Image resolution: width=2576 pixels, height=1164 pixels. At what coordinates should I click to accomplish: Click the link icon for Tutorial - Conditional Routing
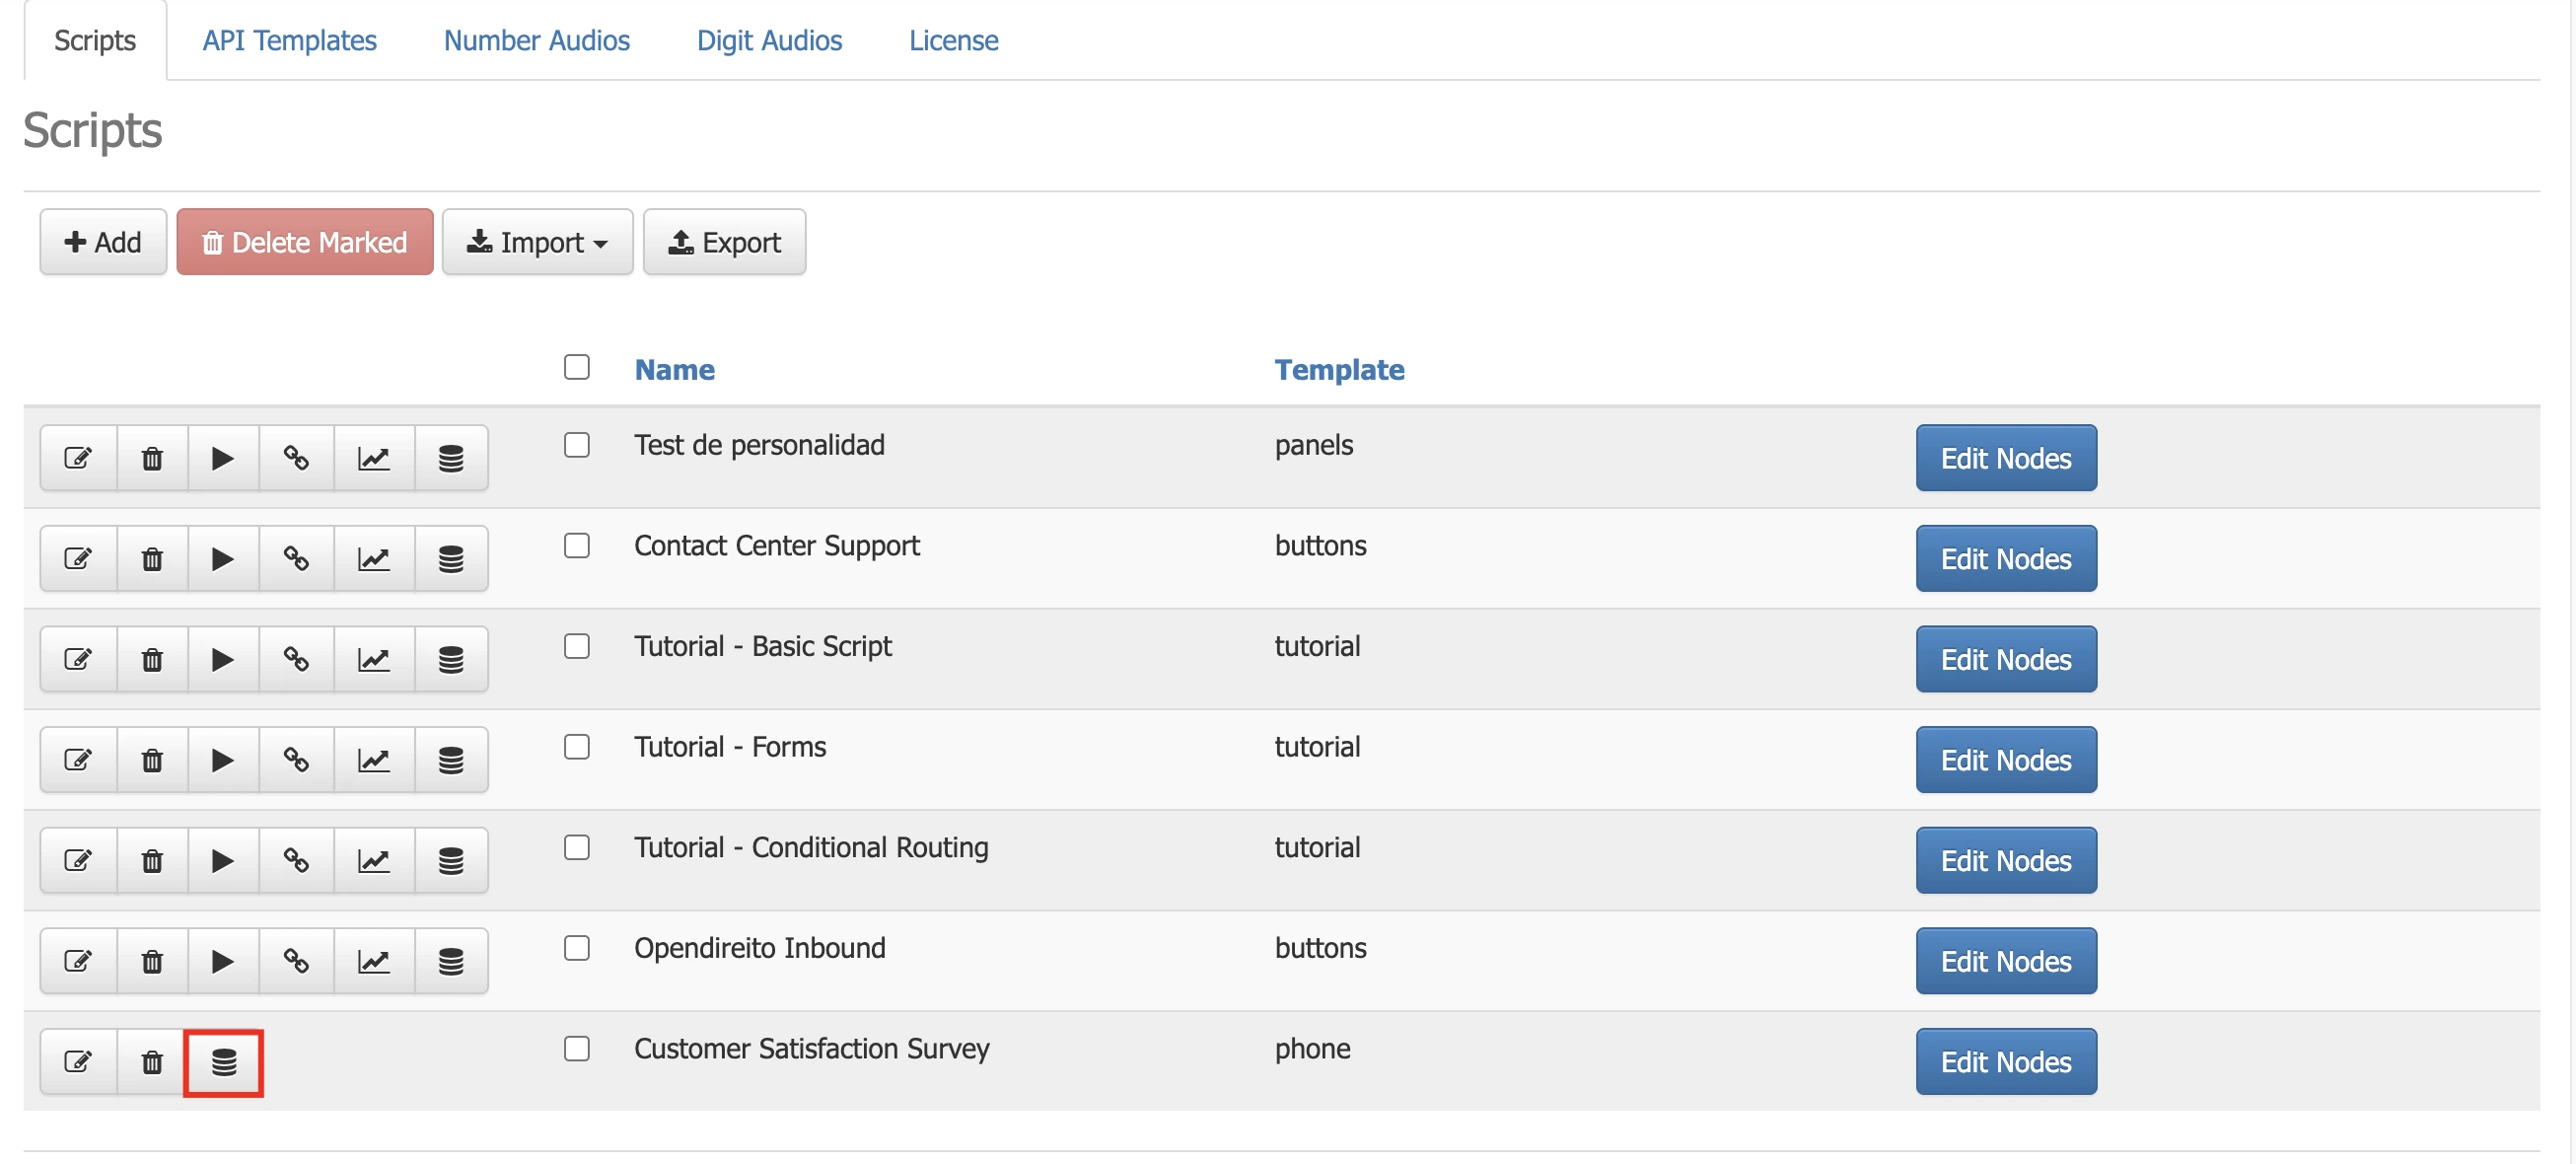click(297, 860)
